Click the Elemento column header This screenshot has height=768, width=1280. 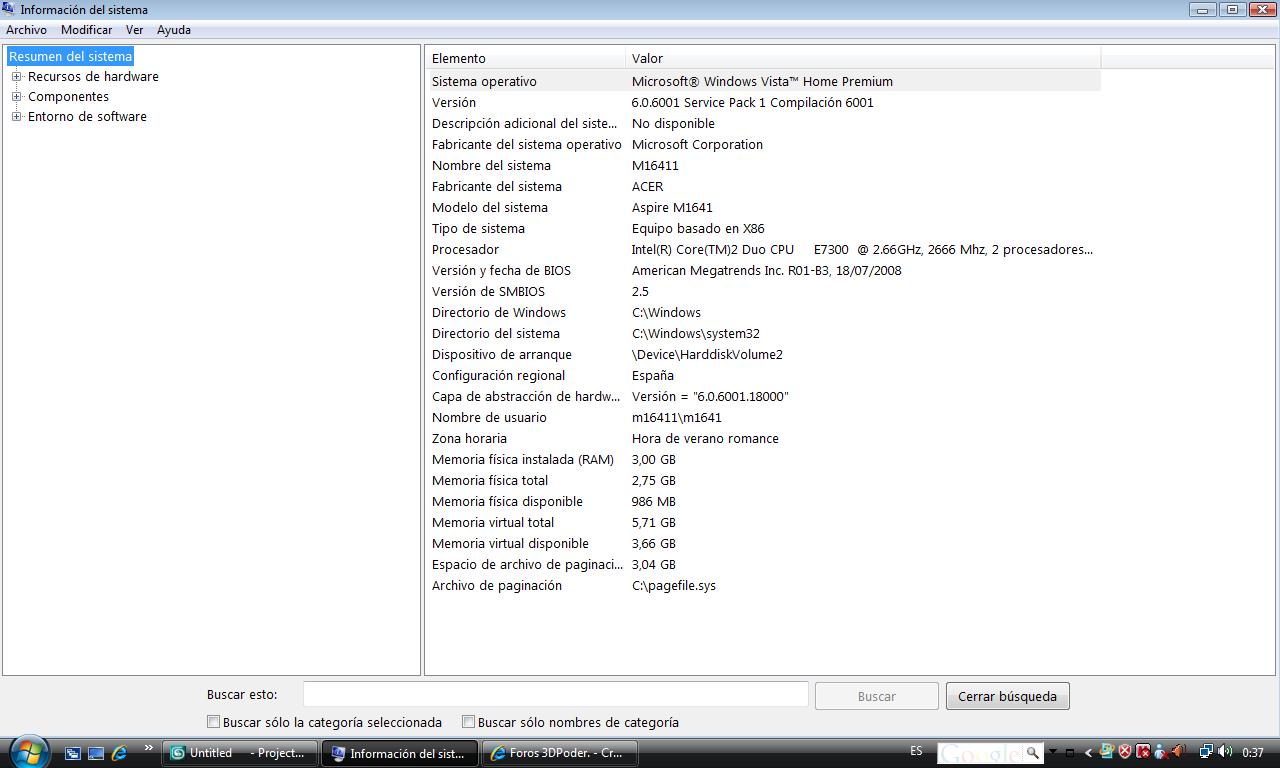526,58
